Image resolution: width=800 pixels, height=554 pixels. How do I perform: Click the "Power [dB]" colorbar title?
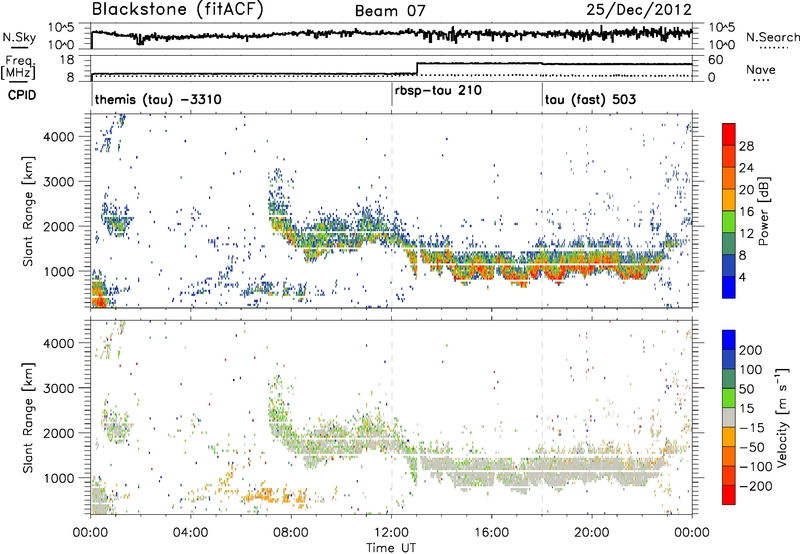(763, 211)
